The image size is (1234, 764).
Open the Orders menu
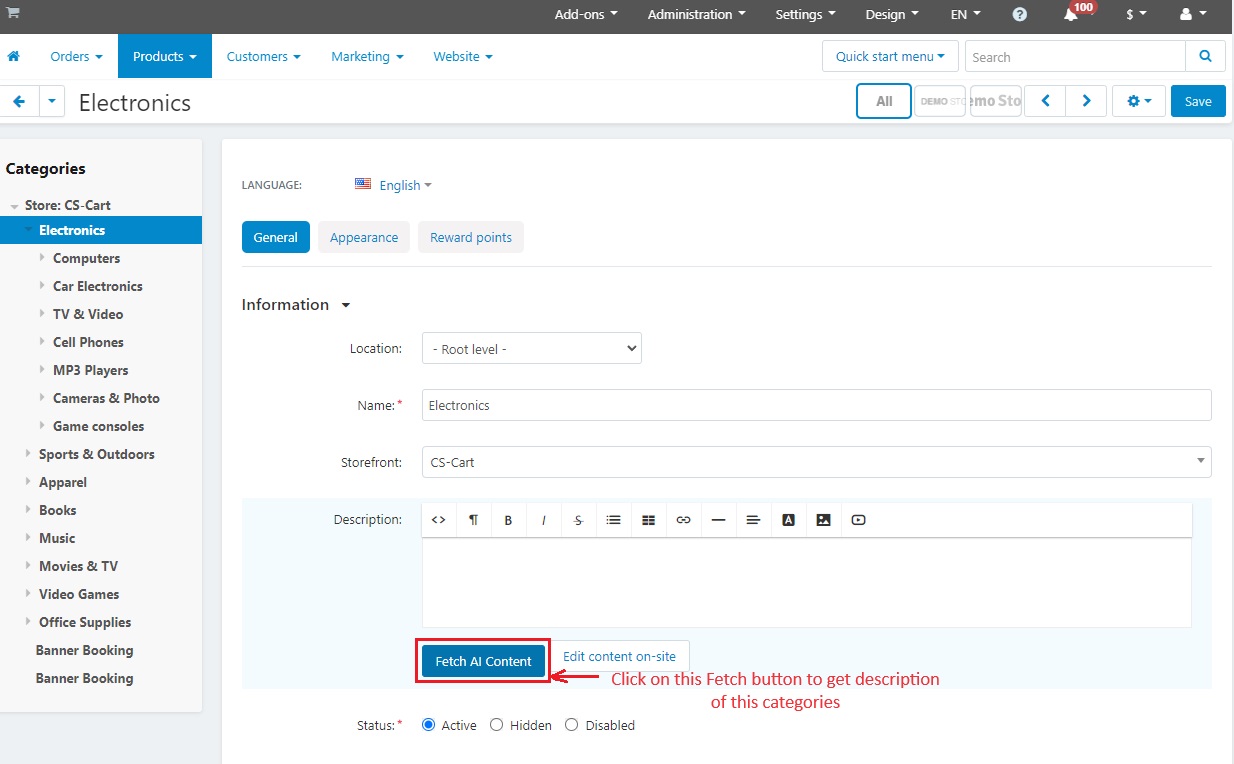77,56
